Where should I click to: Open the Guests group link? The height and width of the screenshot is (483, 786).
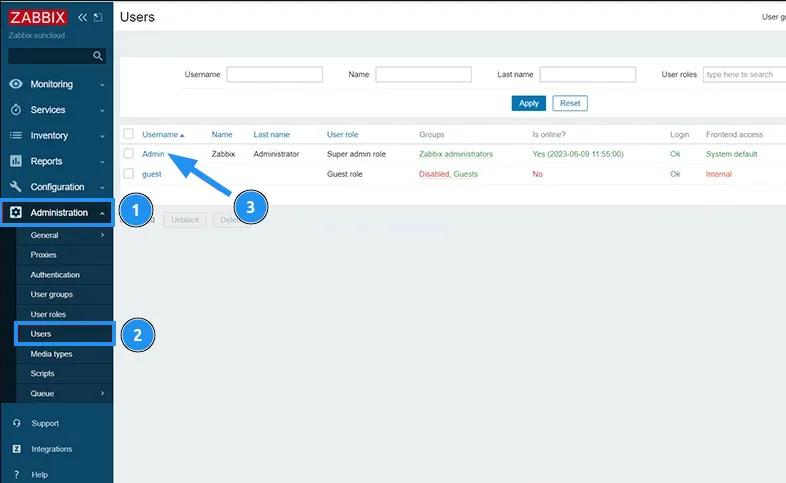click(x=466, y=174)
